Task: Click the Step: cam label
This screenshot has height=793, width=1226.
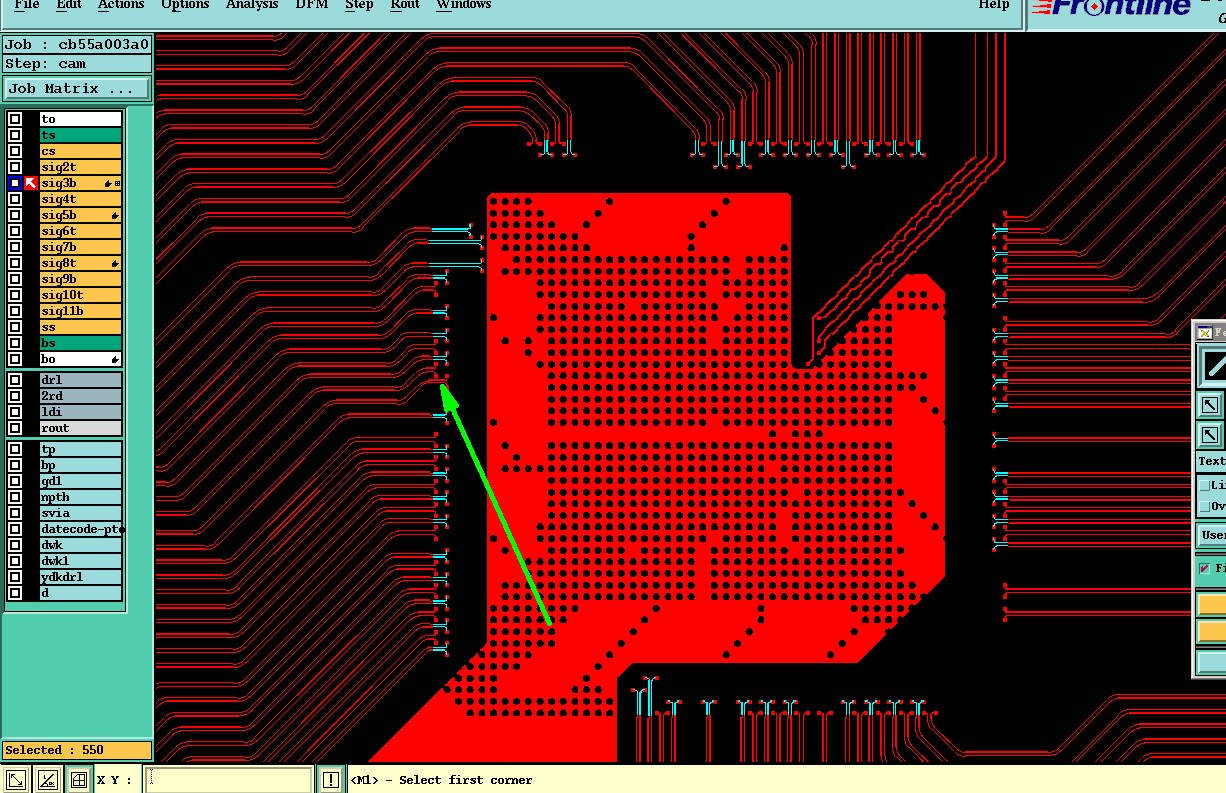Action: click(77, 63)
